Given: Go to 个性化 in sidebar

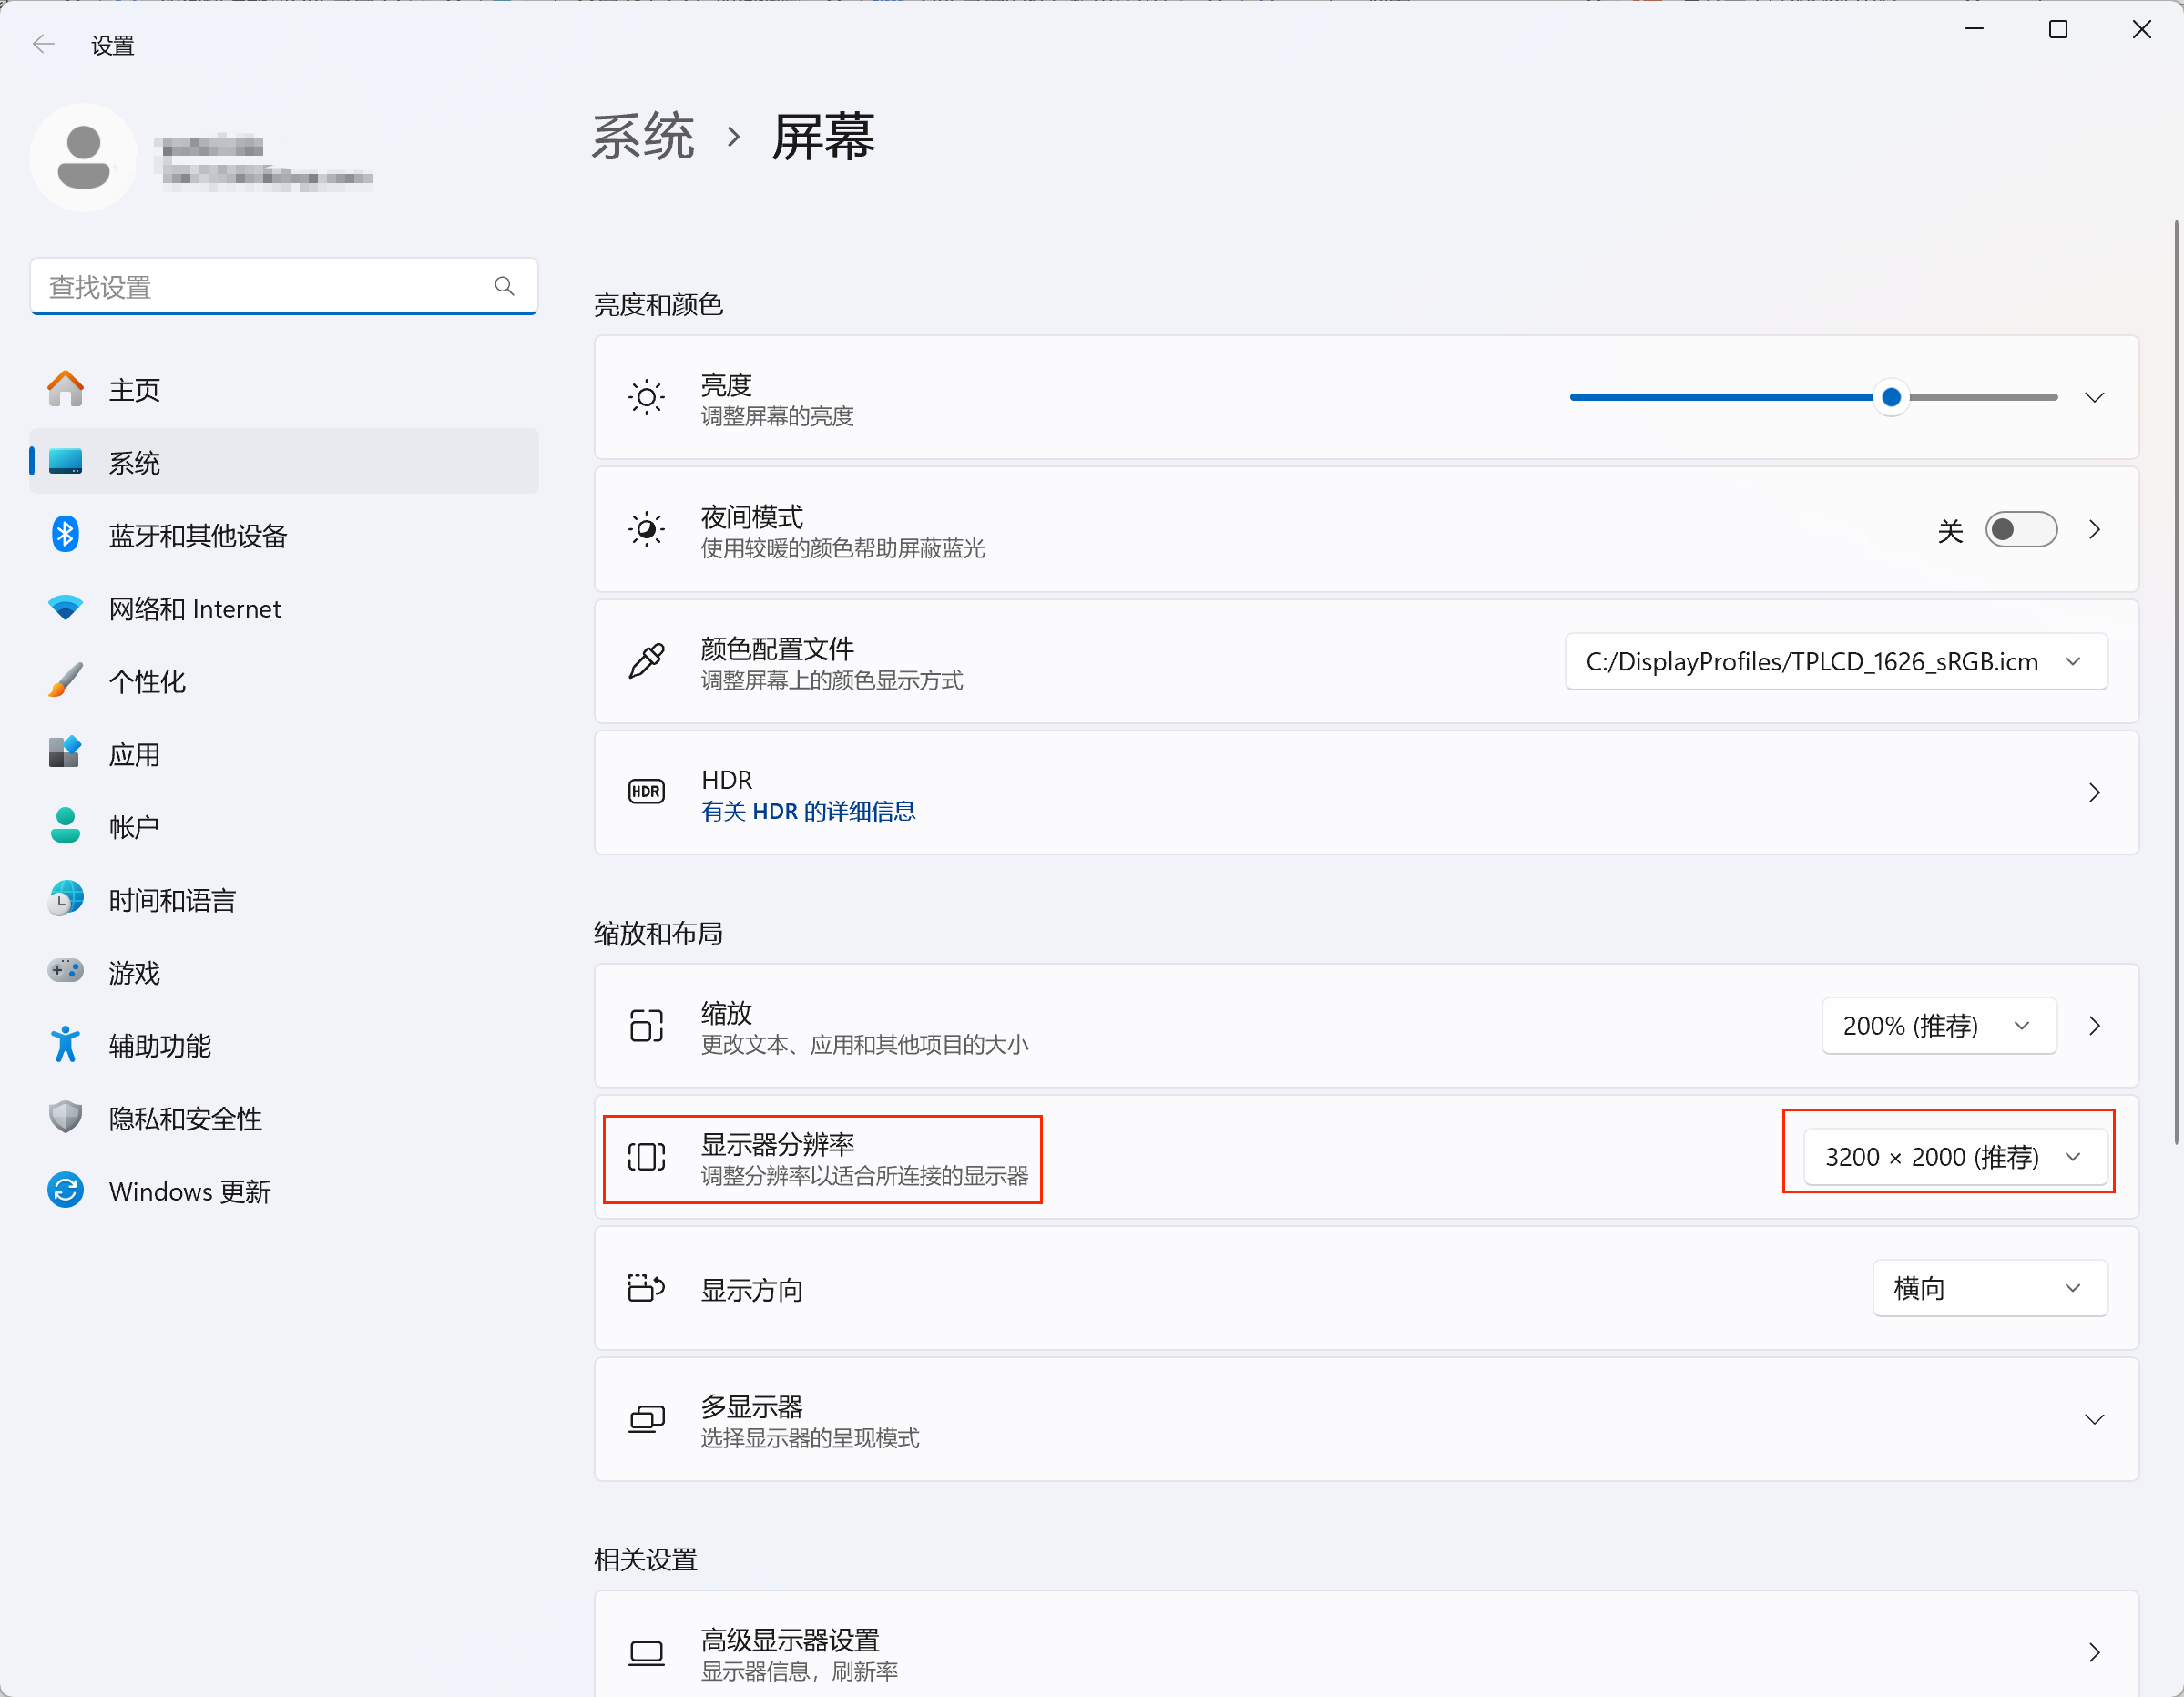Looking at the screenshot, I should coord(147,682).
